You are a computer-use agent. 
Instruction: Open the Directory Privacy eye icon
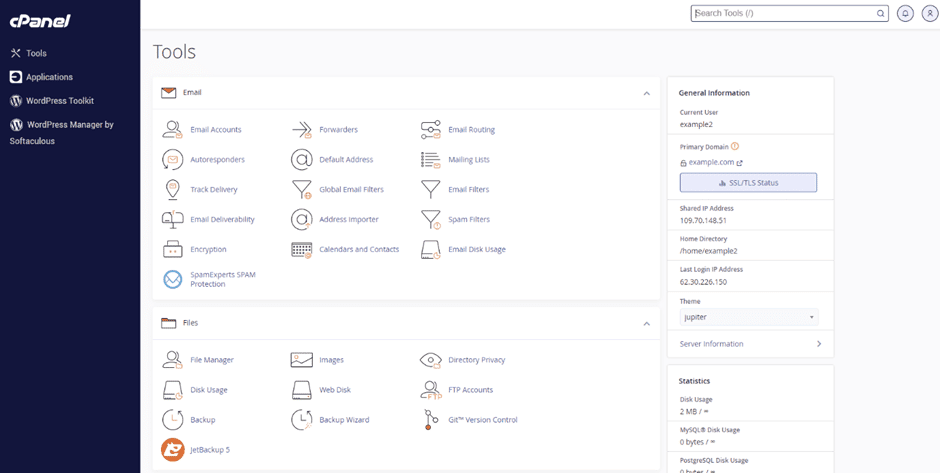(430, 360)
